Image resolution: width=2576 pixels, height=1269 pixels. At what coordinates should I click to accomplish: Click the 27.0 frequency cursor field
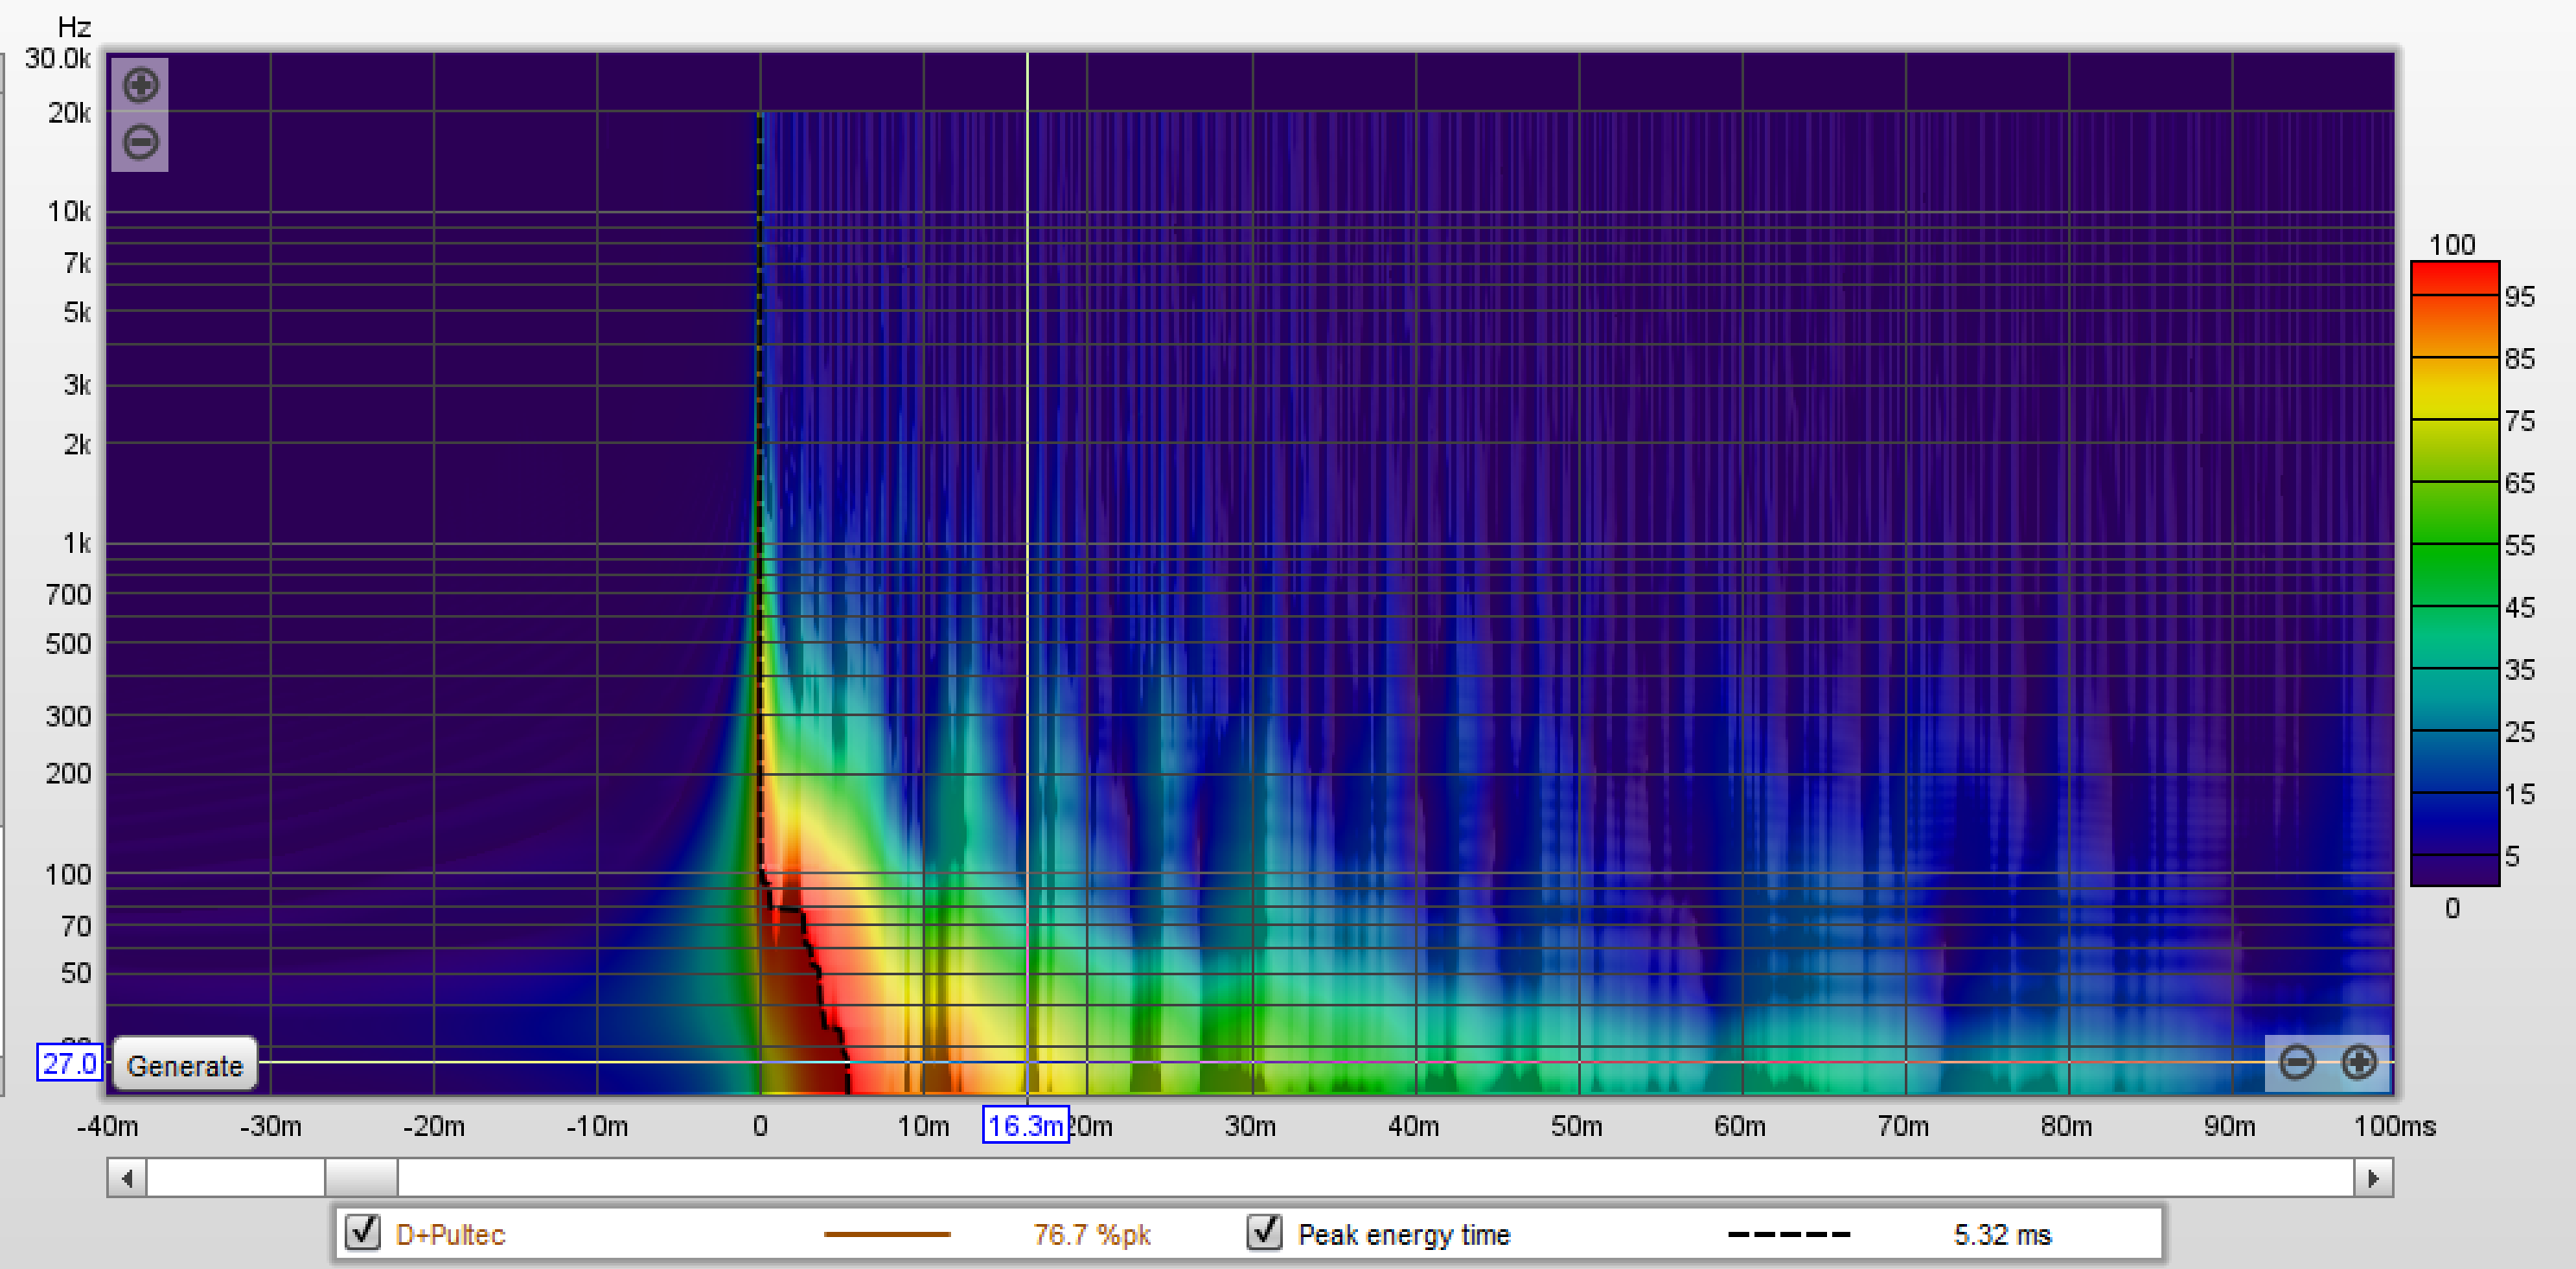click(x=69, y=1062)
